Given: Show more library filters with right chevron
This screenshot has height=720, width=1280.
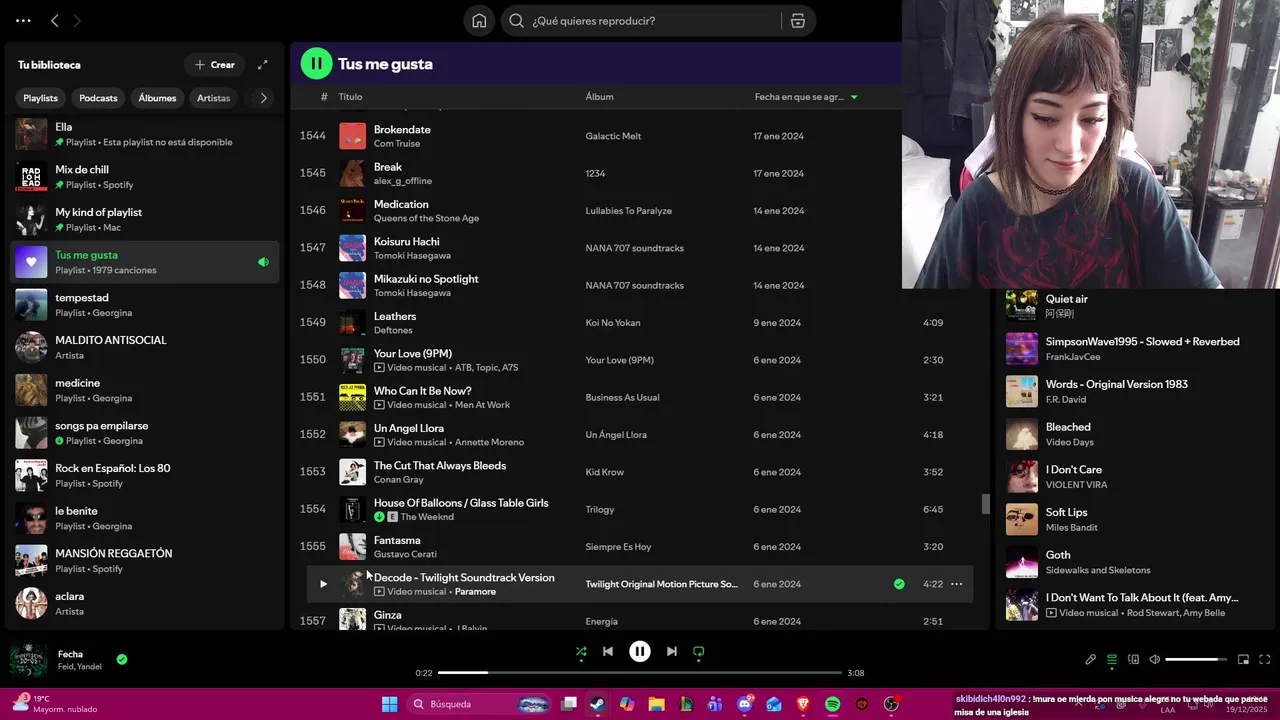Looking at the screenshot, I should (x=263, y=98).
